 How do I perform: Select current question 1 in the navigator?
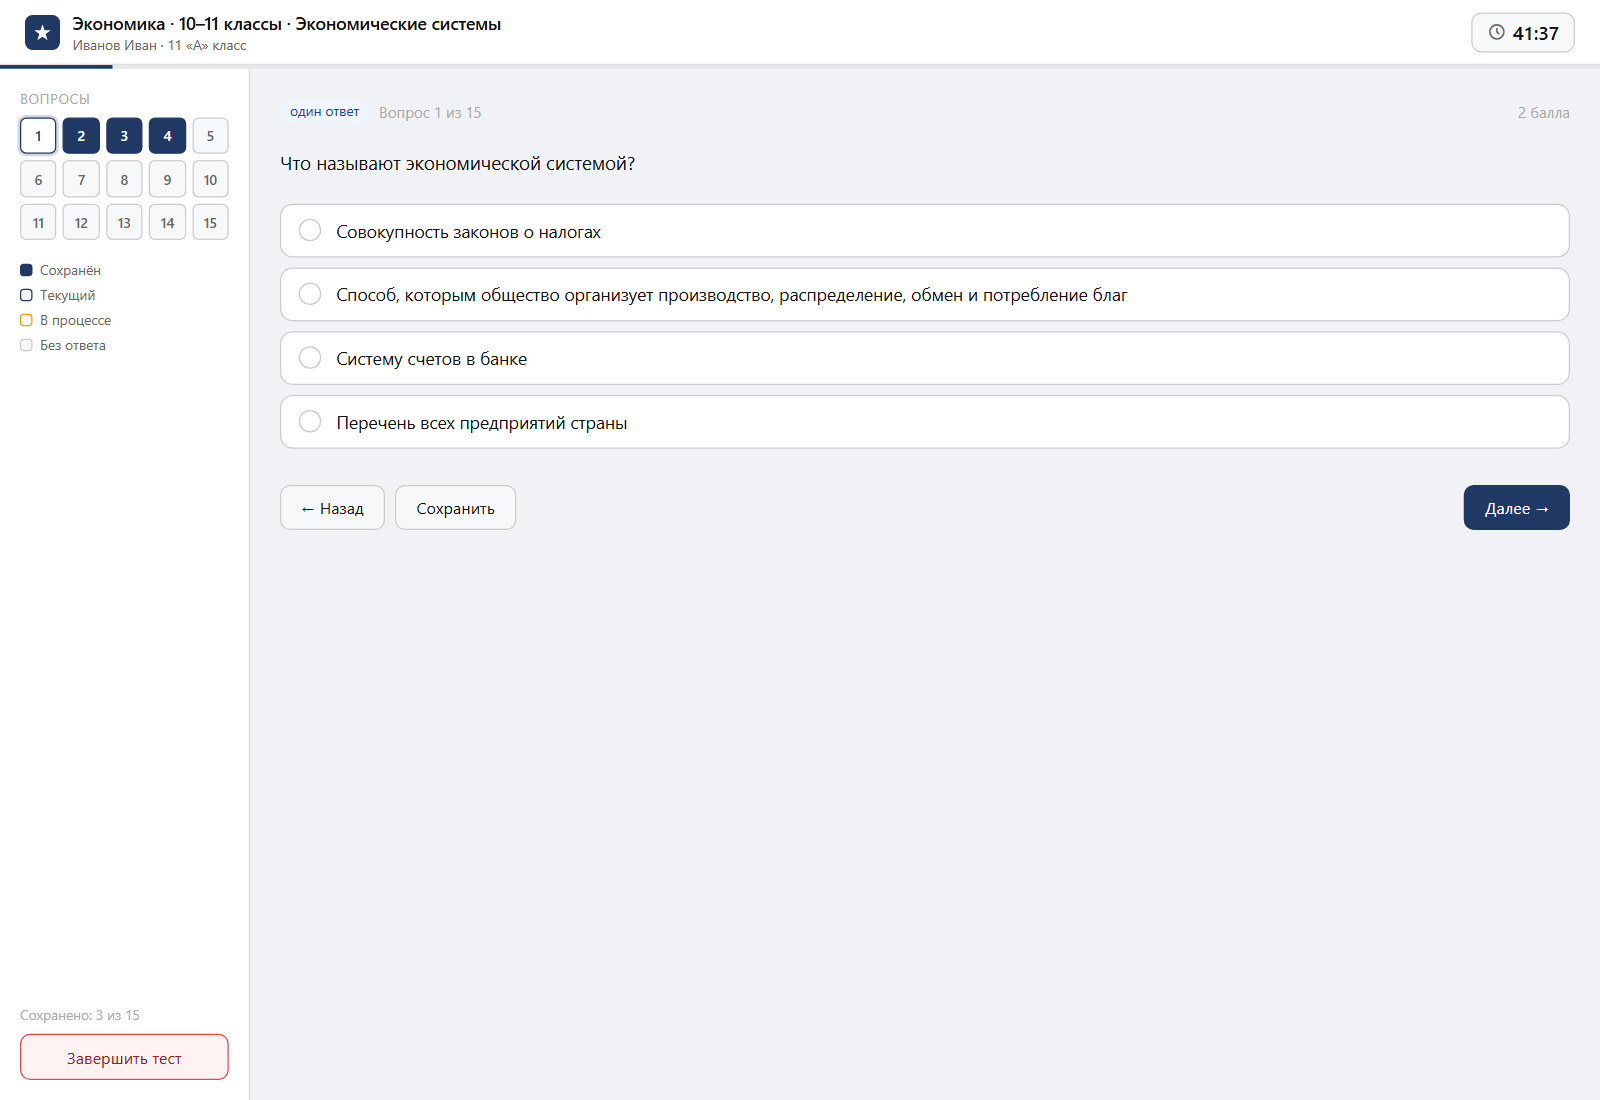tap(38, 136)
